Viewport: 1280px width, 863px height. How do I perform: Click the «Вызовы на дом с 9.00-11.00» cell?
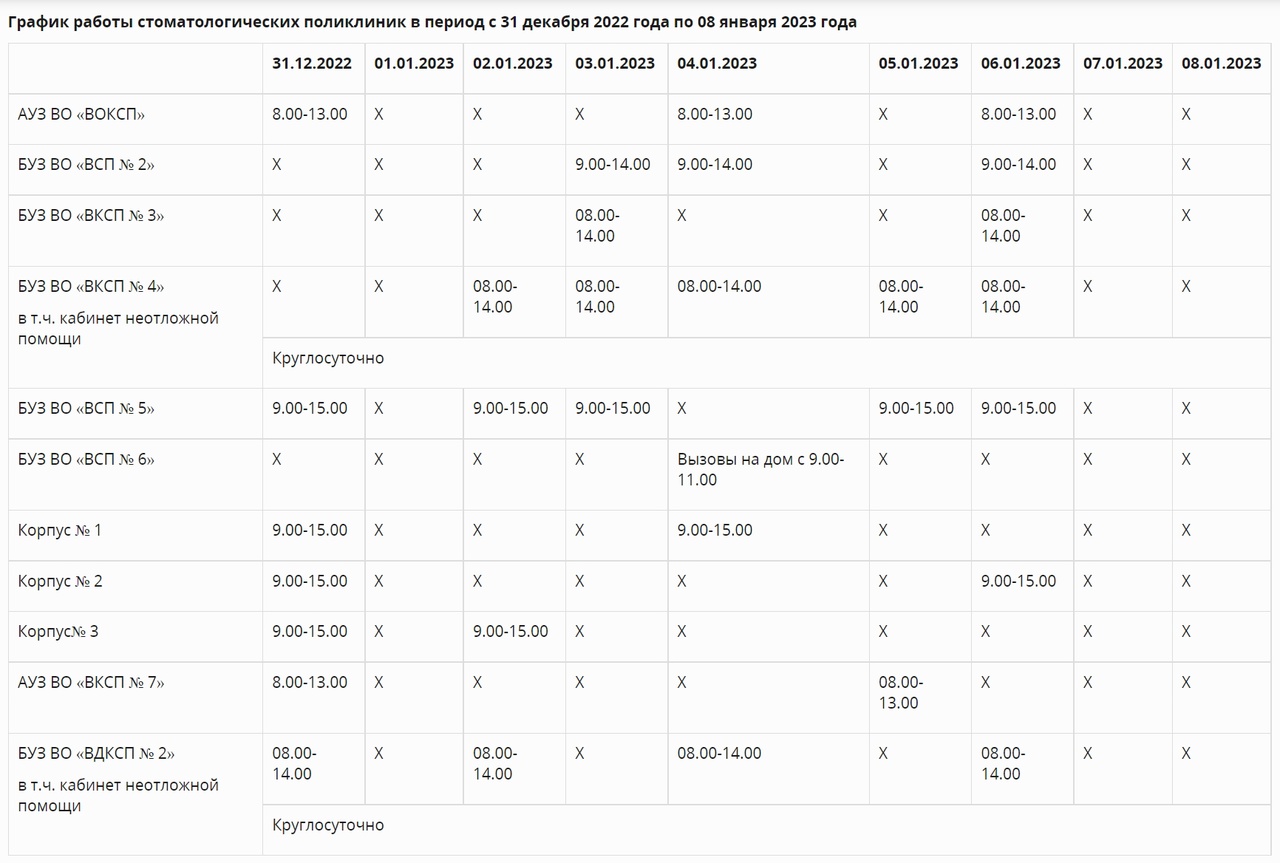[x=761, y=469]
